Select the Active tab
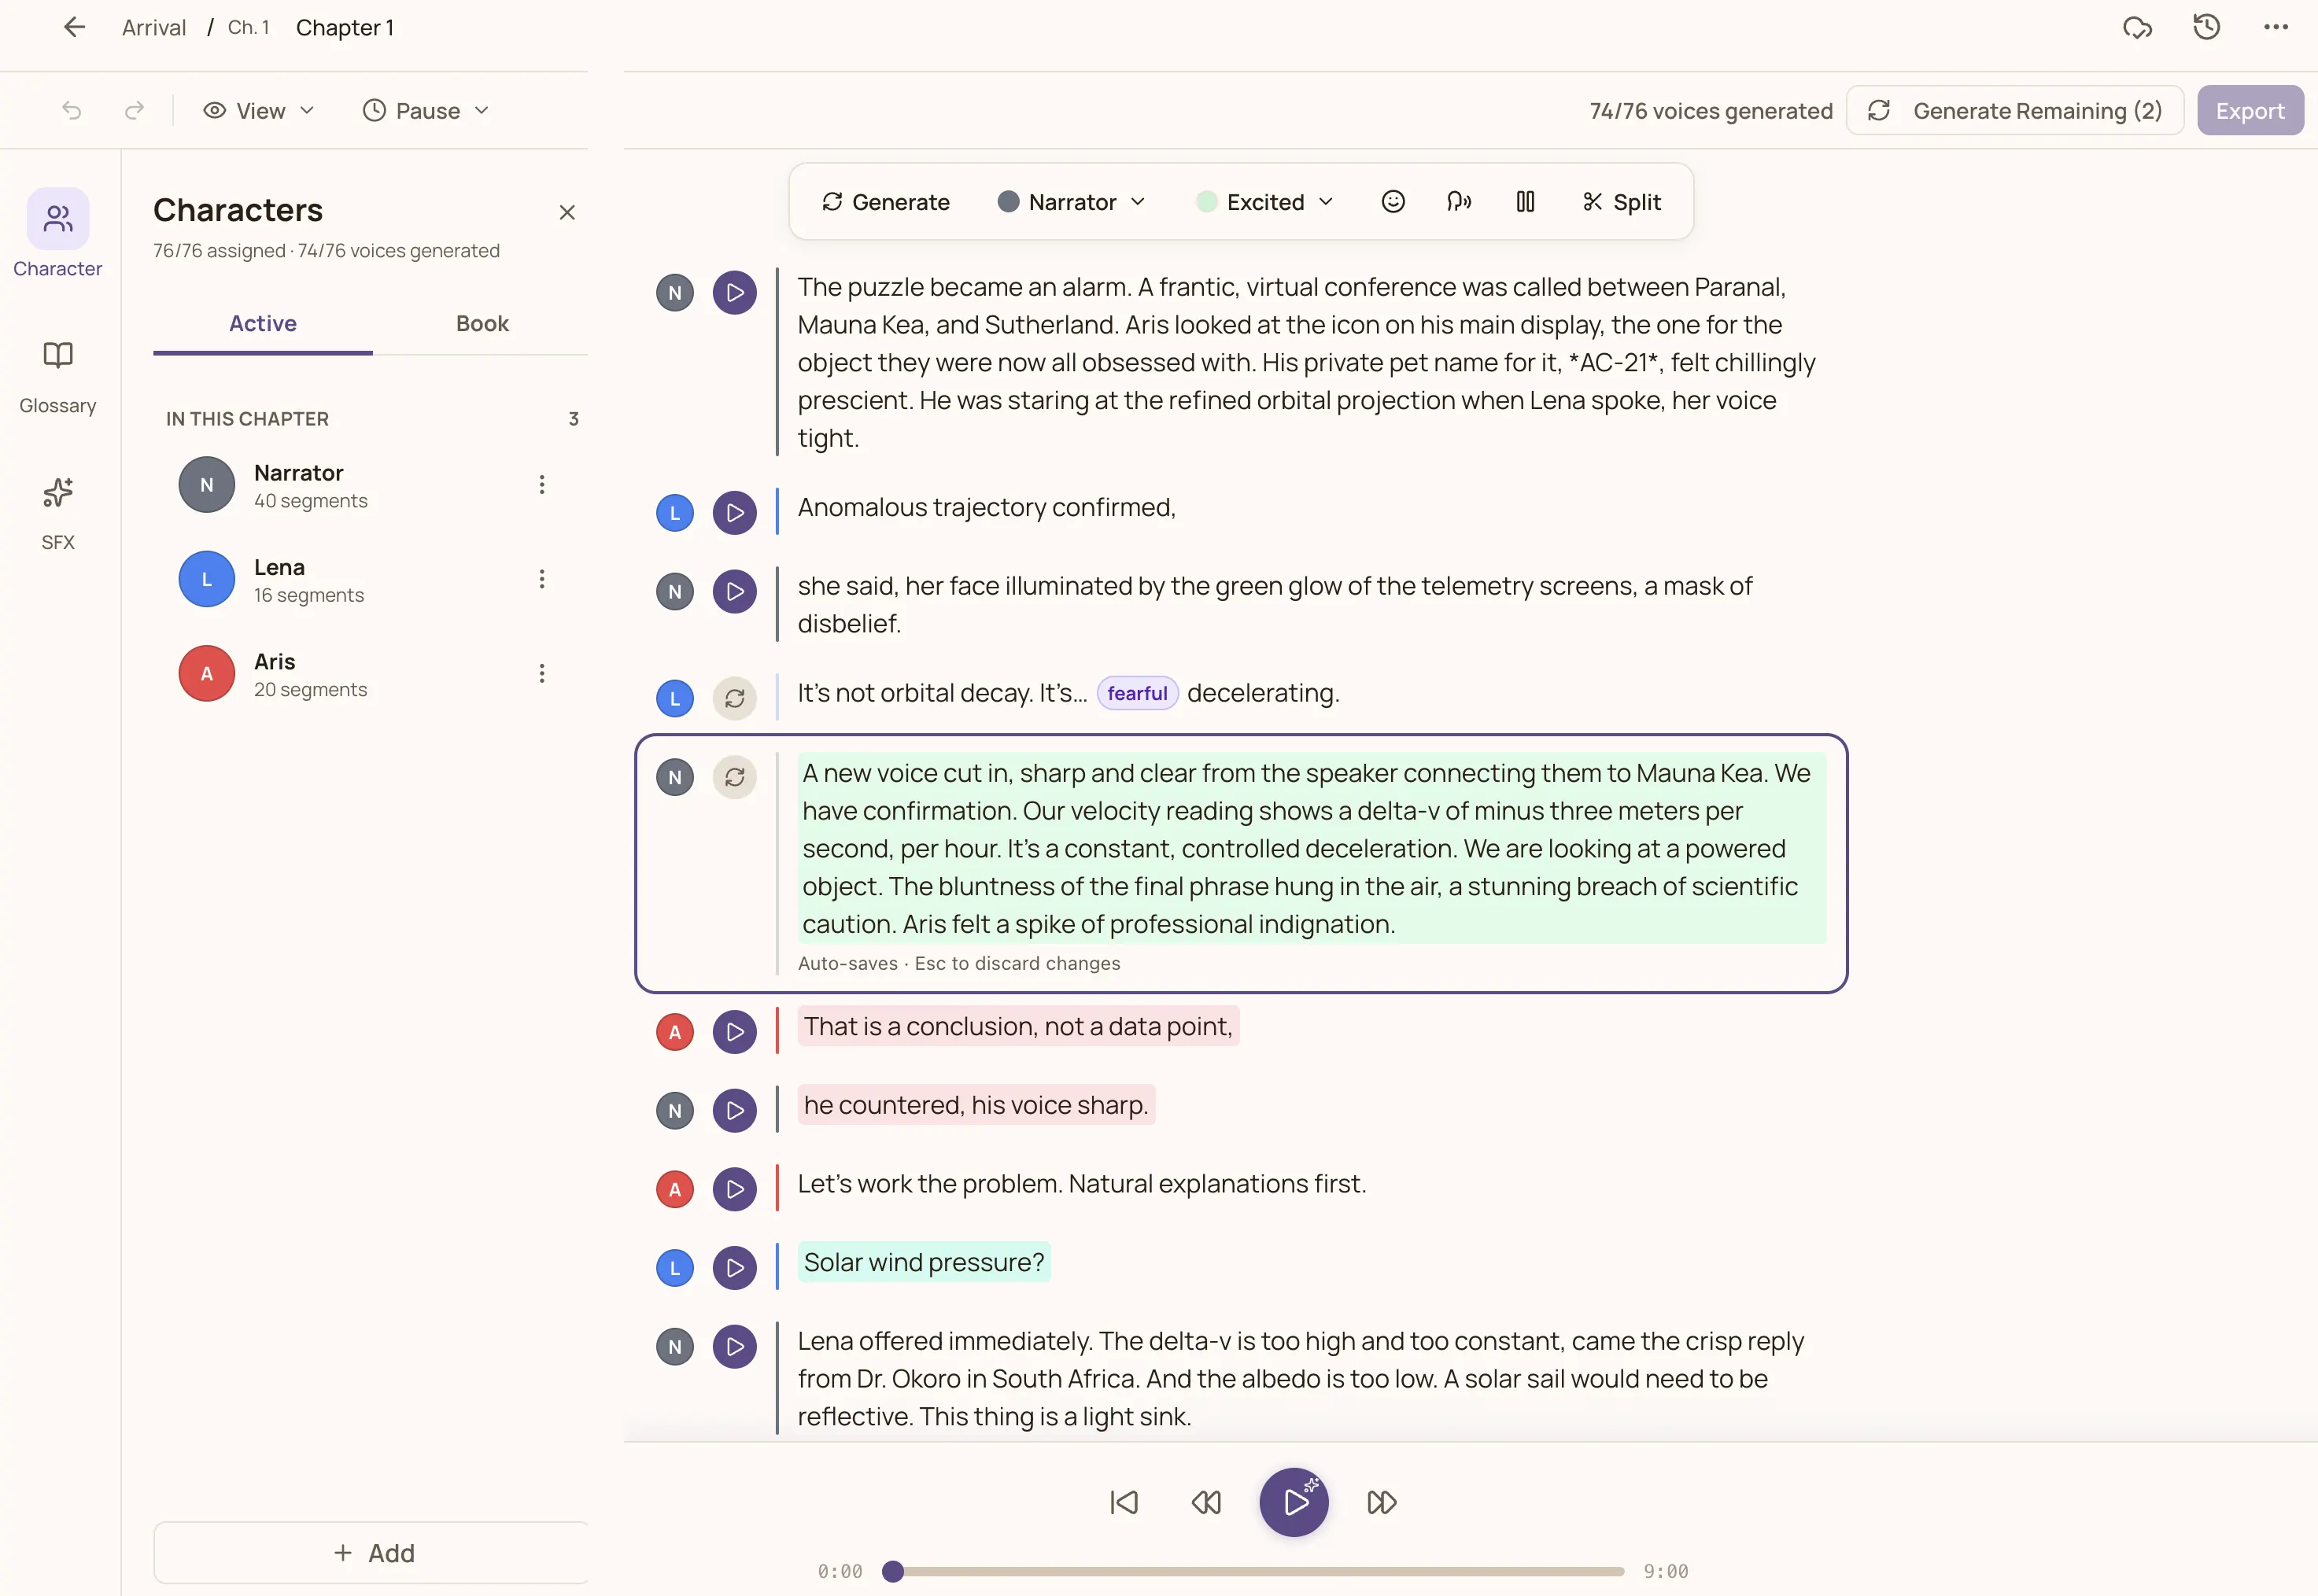Image resolution: width=2318 pixels, height=1596 pixels. coord(263,323)
